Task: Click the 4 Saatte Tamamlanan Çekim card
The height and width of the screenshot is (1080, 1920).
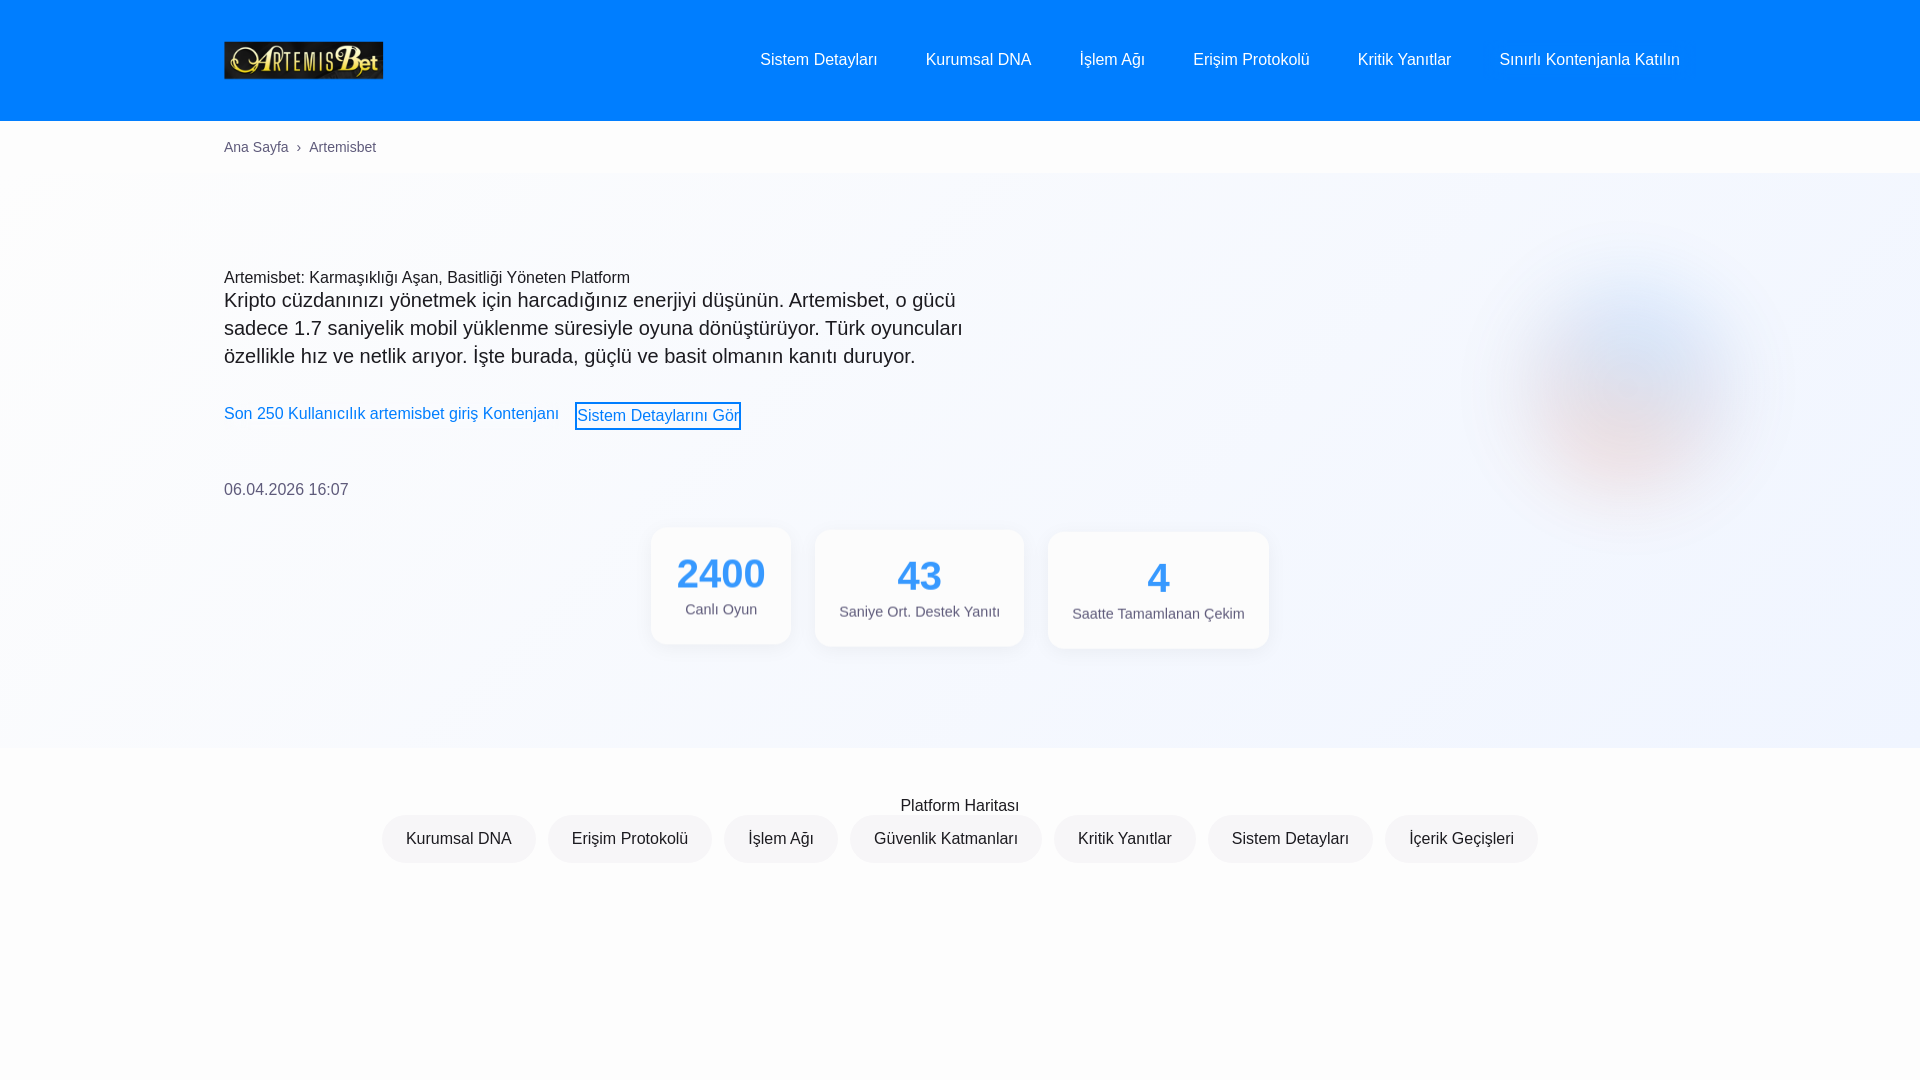Action: point(1158,590)
